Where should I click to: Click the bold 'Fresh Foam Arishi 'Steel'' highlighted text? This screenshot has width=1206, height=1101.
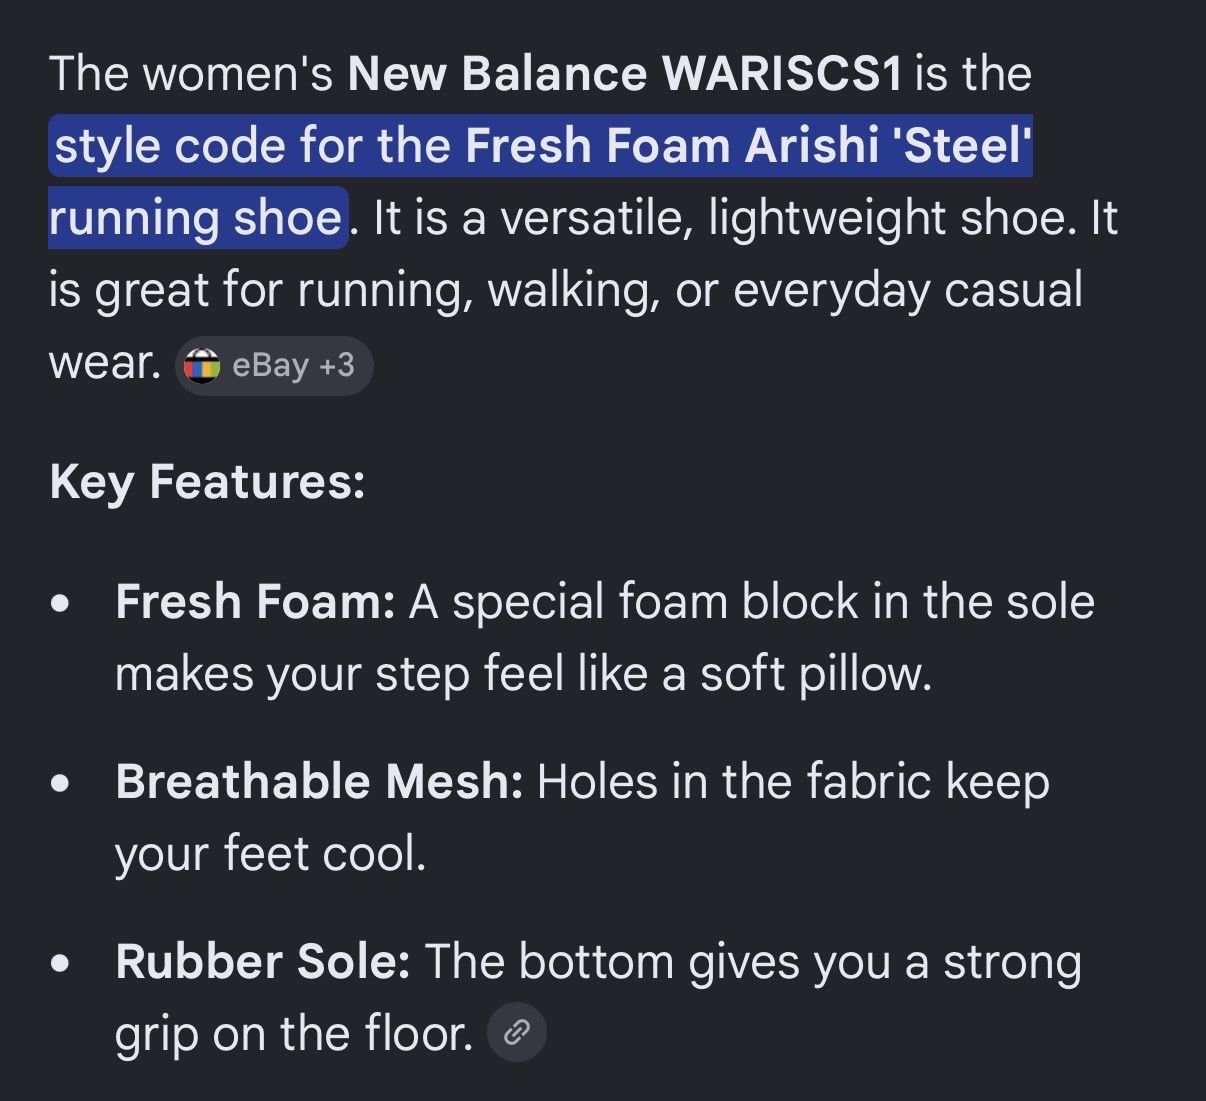pyautogui.click(x=748, y=146)
